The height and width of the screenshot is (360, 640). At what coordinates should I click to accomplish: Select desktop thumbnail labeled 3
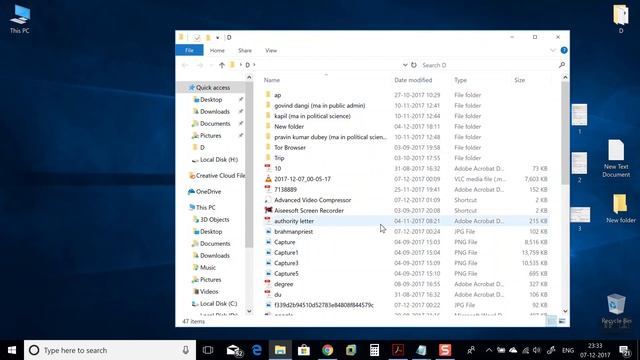point(580,219)
